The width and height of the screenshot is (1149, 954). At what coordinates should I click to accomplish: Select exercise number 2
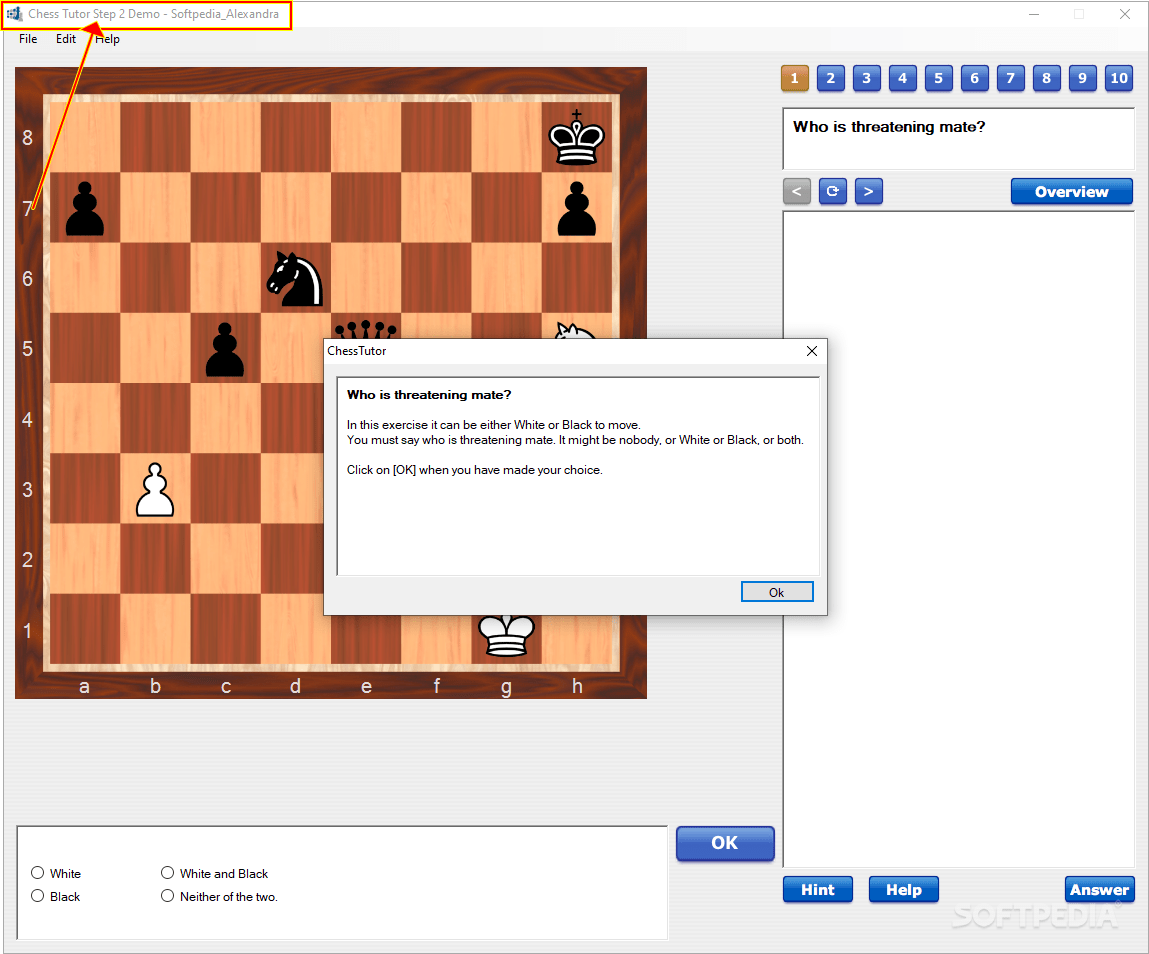click(x=830, y=78)
